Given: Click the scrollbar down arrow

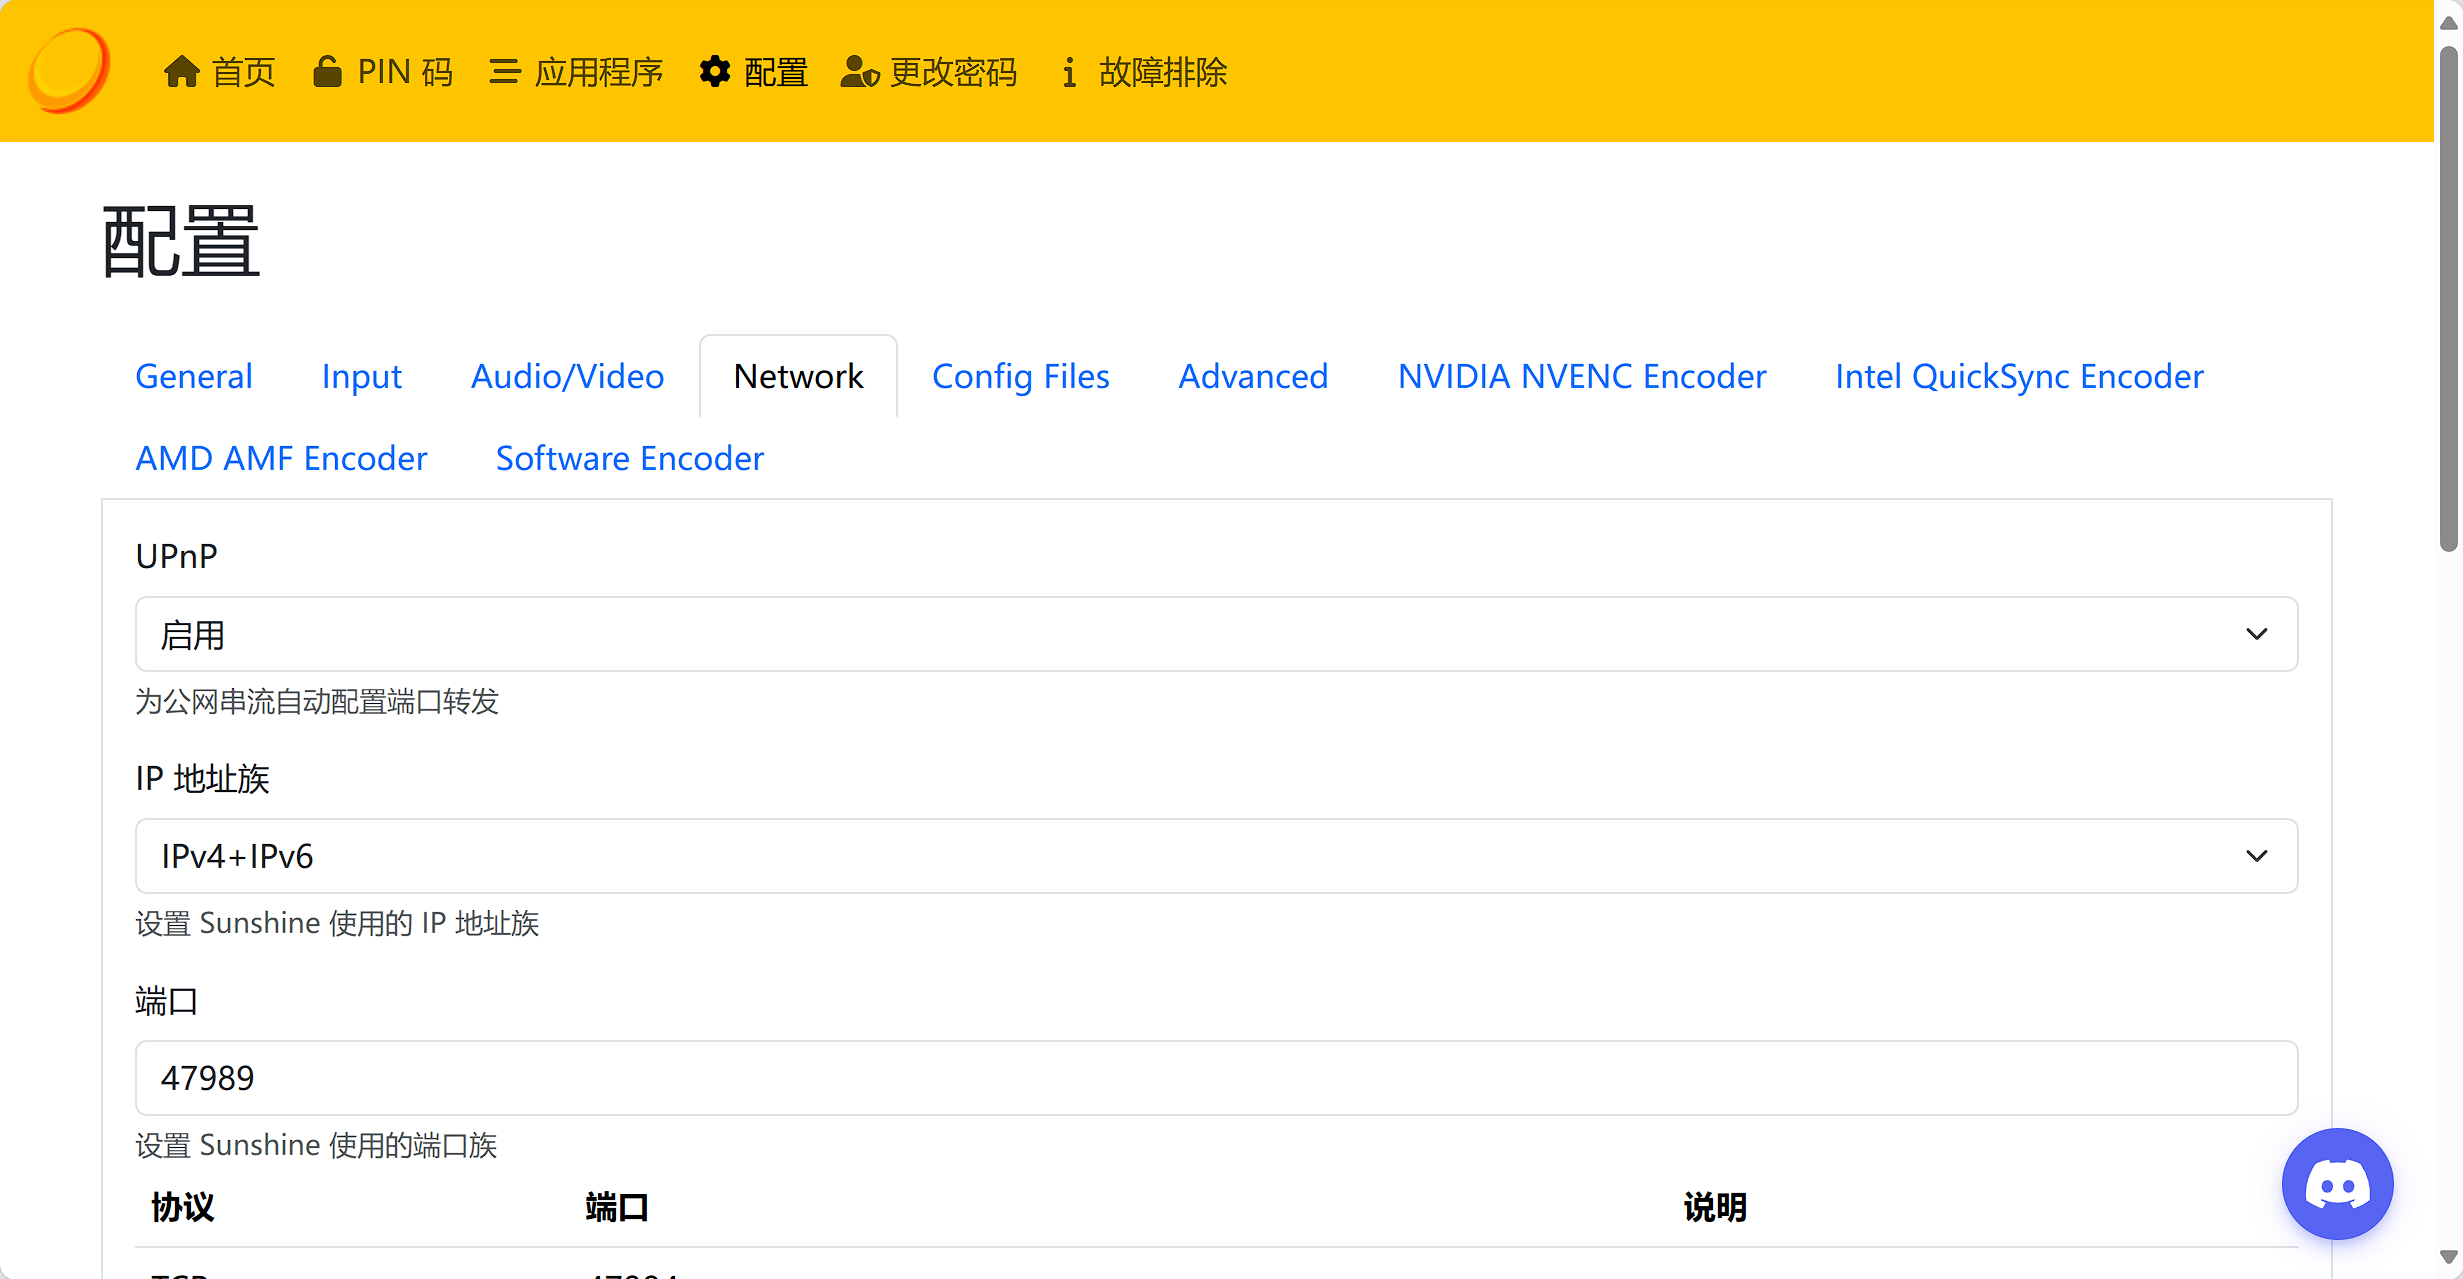Looking at the screenshot, I should 2448,1258.
